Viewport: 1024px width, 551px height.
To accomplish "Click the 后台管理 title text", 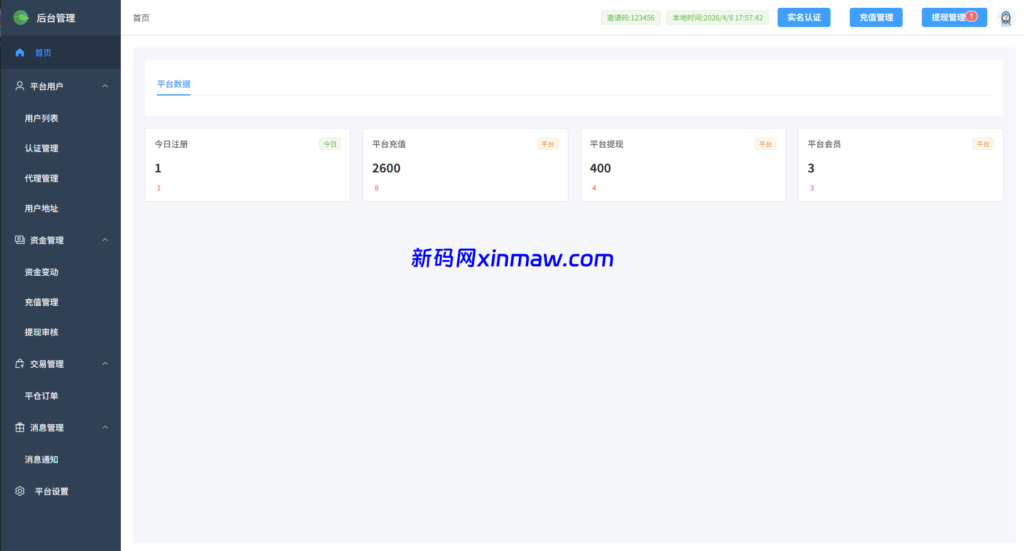I will pyautogui.click(x=56, y=18).
